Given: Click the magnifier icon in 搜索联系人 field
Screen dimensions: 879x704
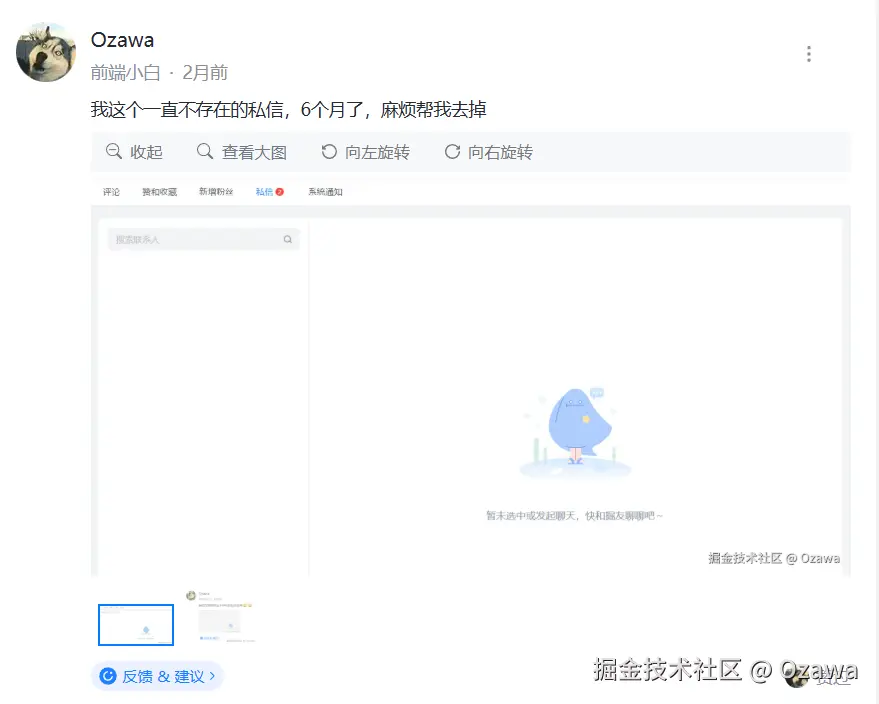Looking at the screenshot, I should (287, 239).
